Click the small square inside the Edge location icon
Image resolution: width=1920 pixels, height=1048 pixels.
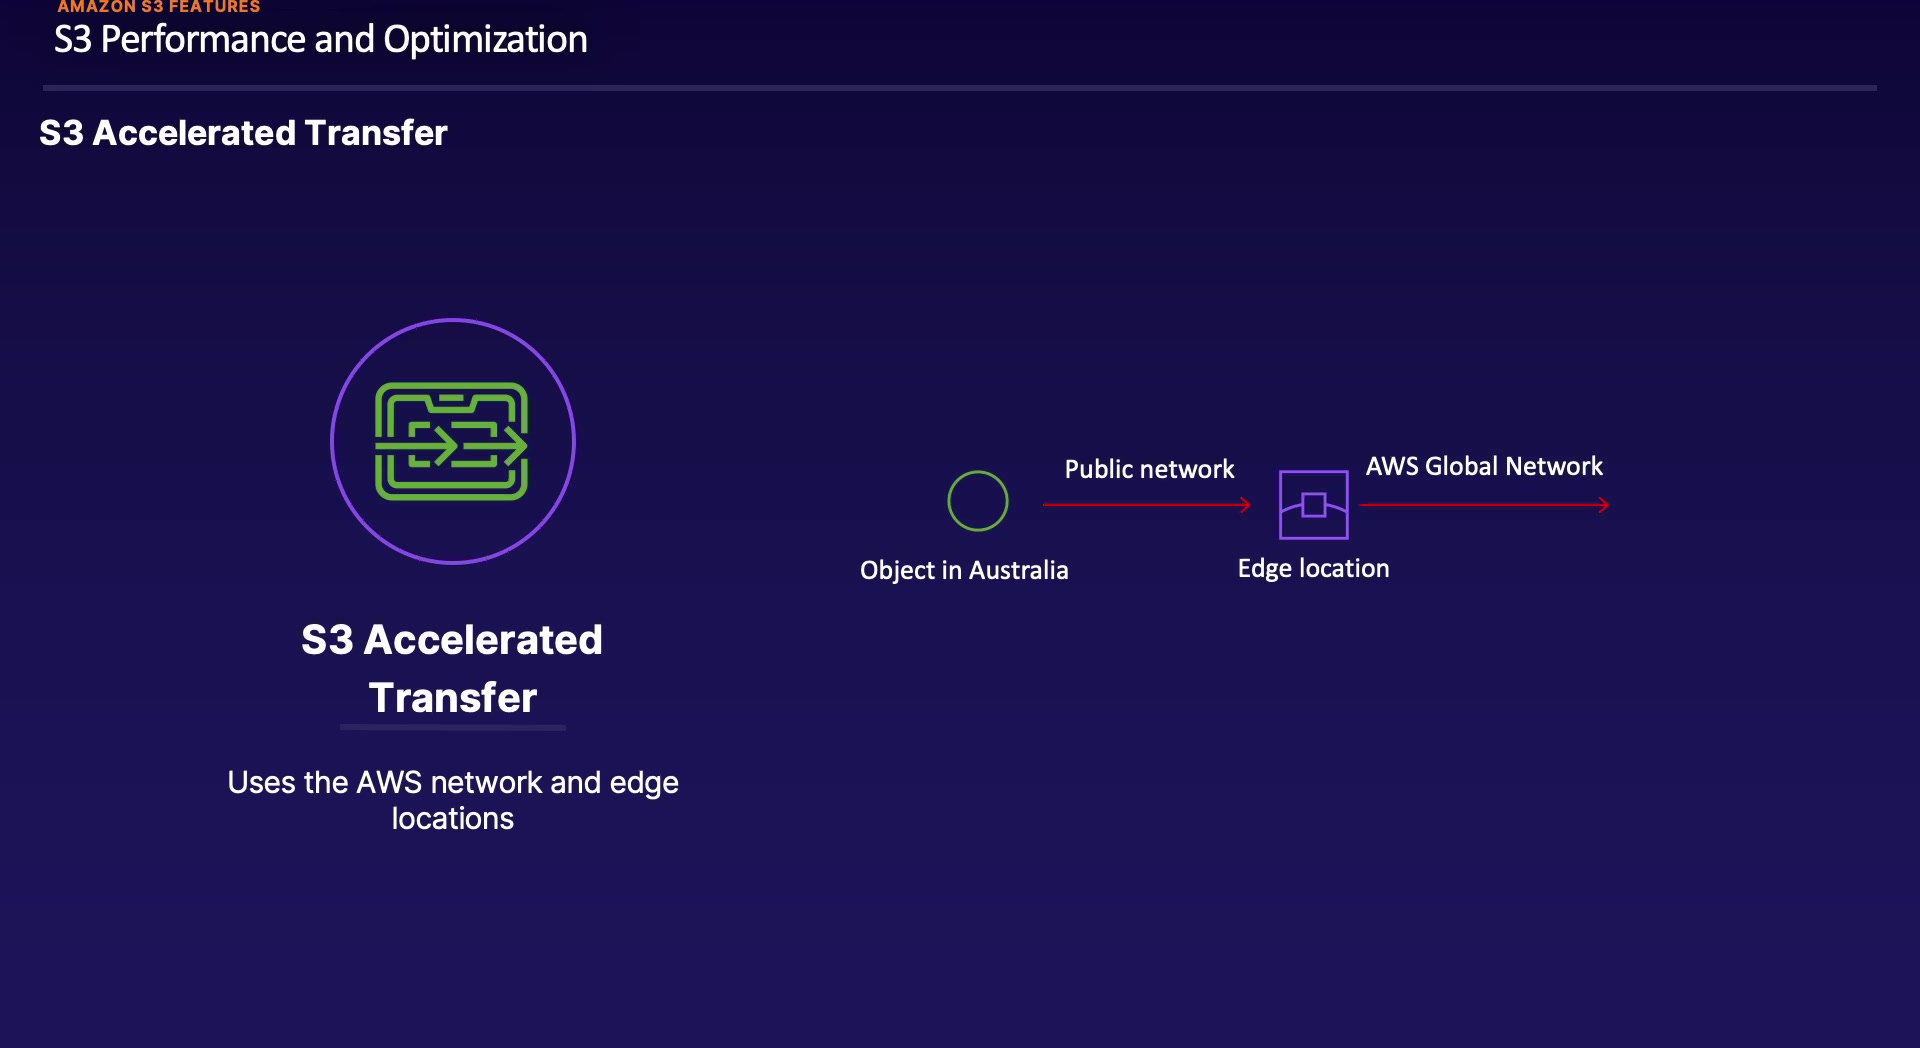pyautogui.click(x=1314, y=505)
